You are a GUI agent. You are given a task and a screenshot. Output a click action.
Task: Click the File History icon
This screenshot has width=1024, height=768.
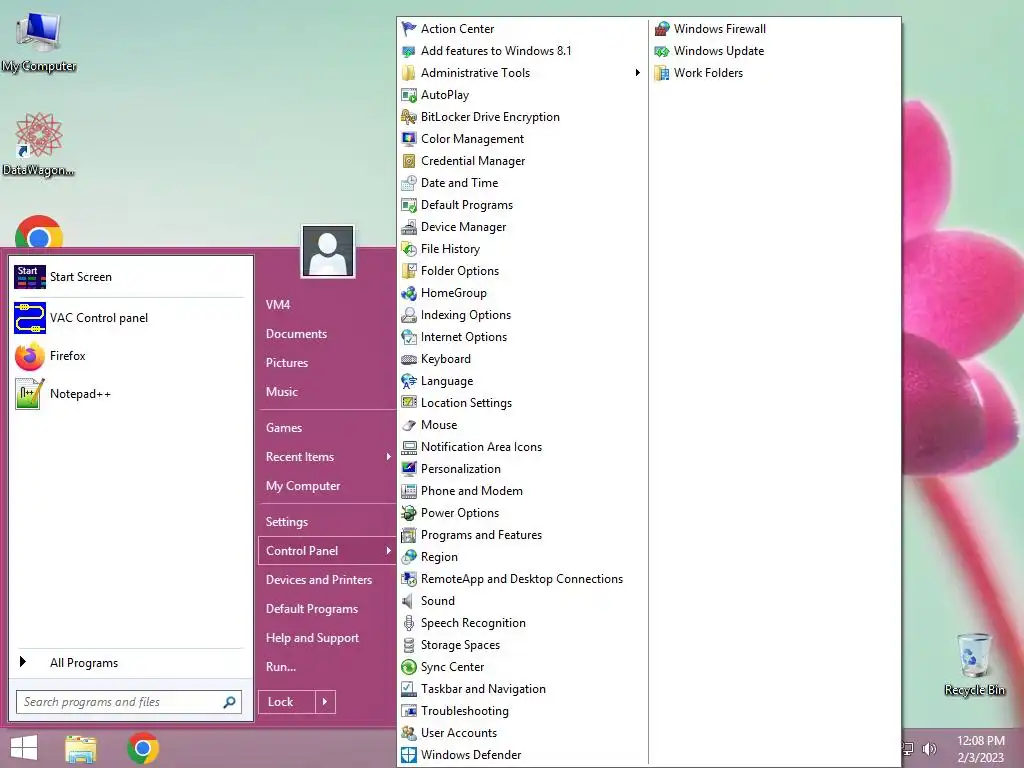pyautogui.click(x=409, y=249)
